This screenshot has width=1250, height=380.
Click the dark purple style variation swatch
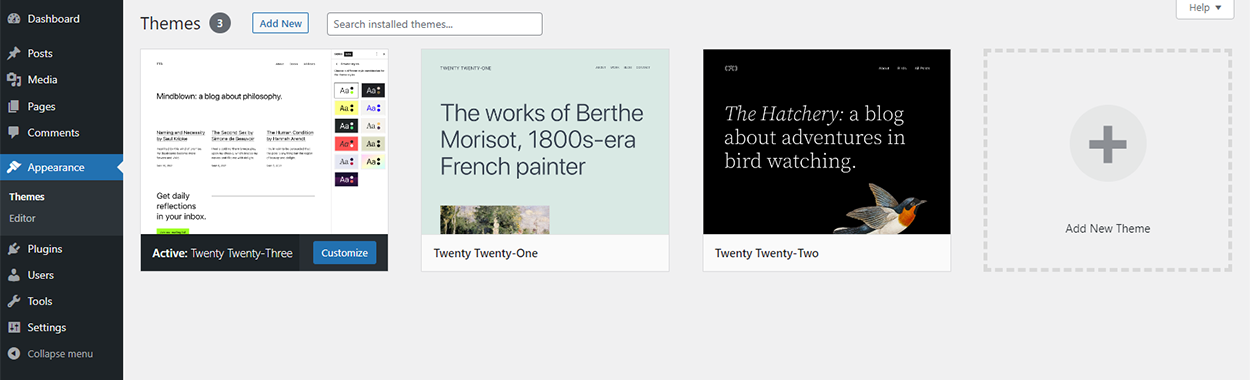point(346,179)
